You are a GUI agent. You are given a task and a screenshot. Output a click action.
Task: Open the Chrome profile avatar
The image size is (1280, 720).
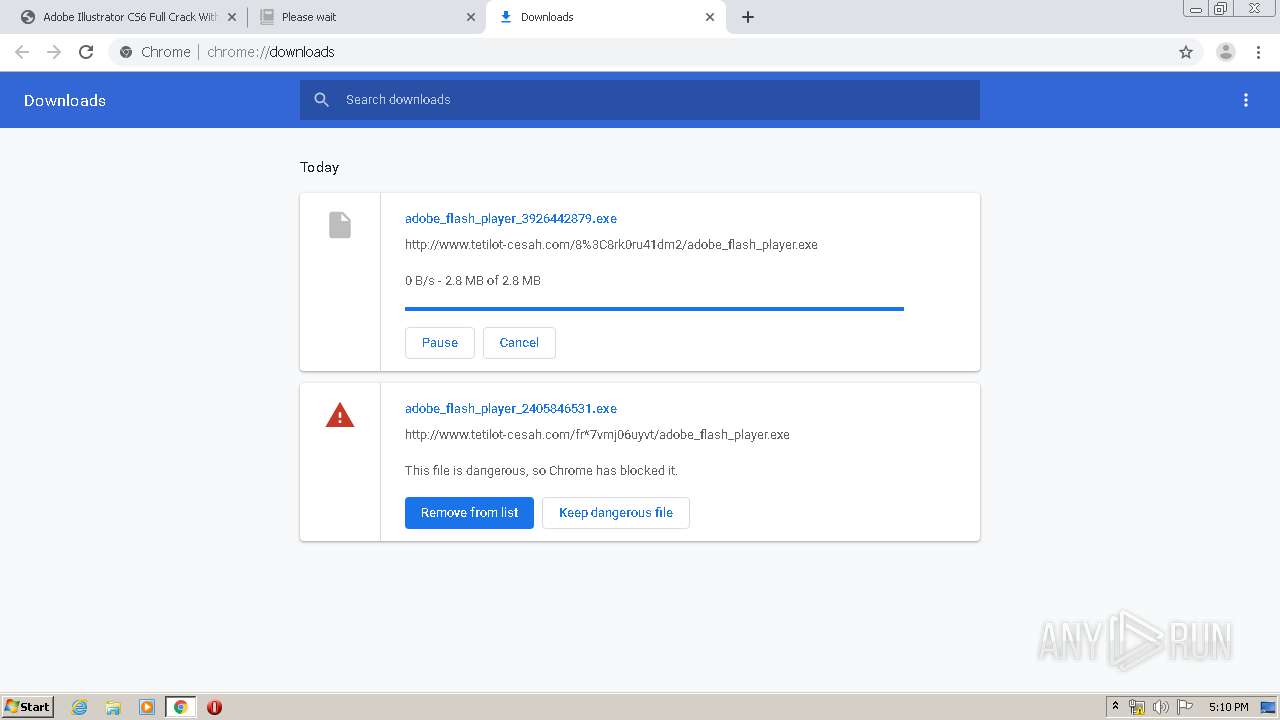click(x=1225, y=52)
